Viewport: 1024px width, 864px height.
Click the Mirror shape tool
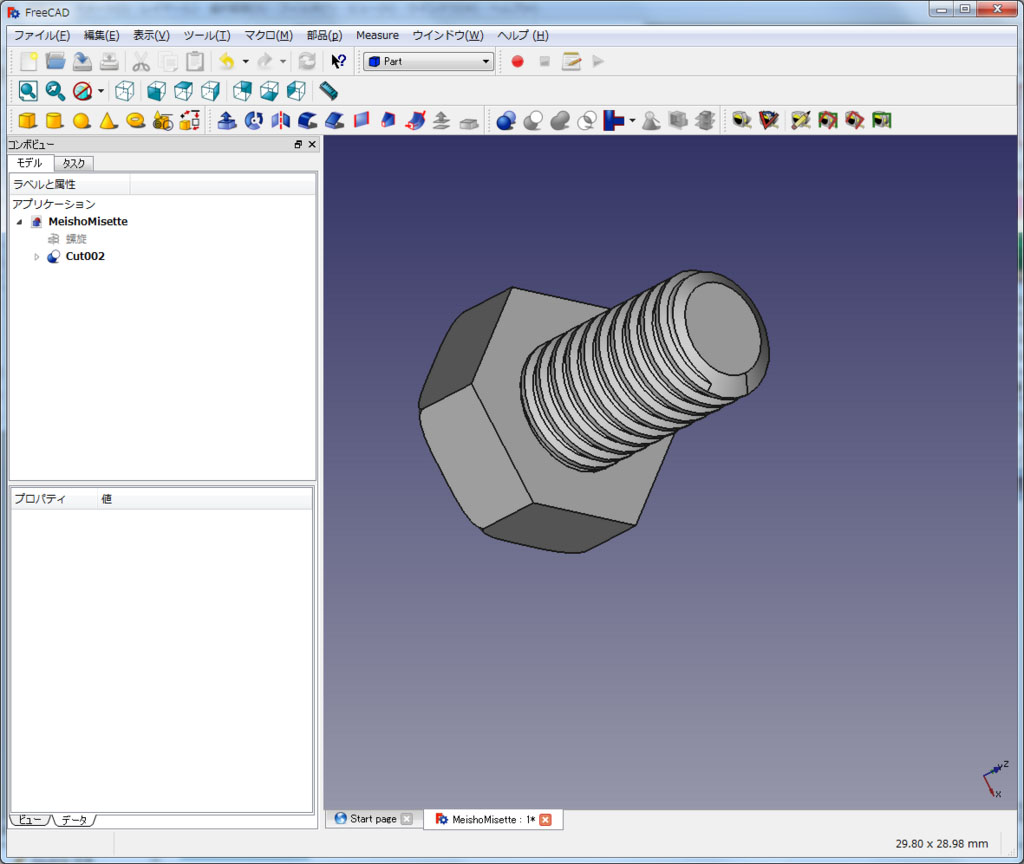pyautogui.click(x=281, y=120)
